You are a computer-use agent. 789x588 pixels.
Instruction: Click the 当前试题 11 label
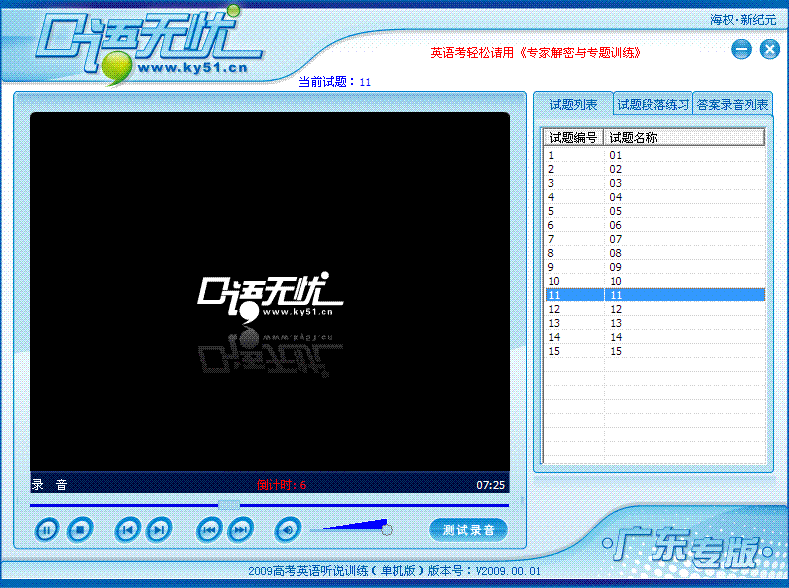click(335, 82)
